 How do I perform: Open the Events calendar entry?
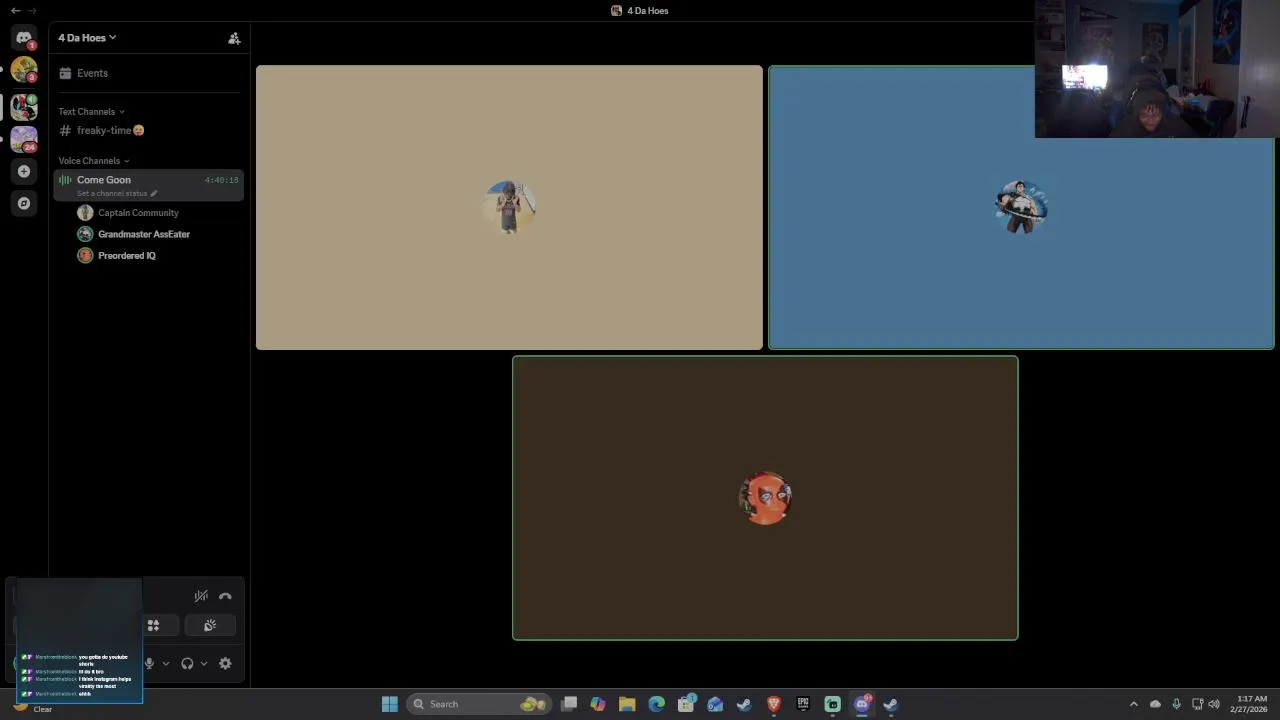pyautogui.click(x=148, y=73)
